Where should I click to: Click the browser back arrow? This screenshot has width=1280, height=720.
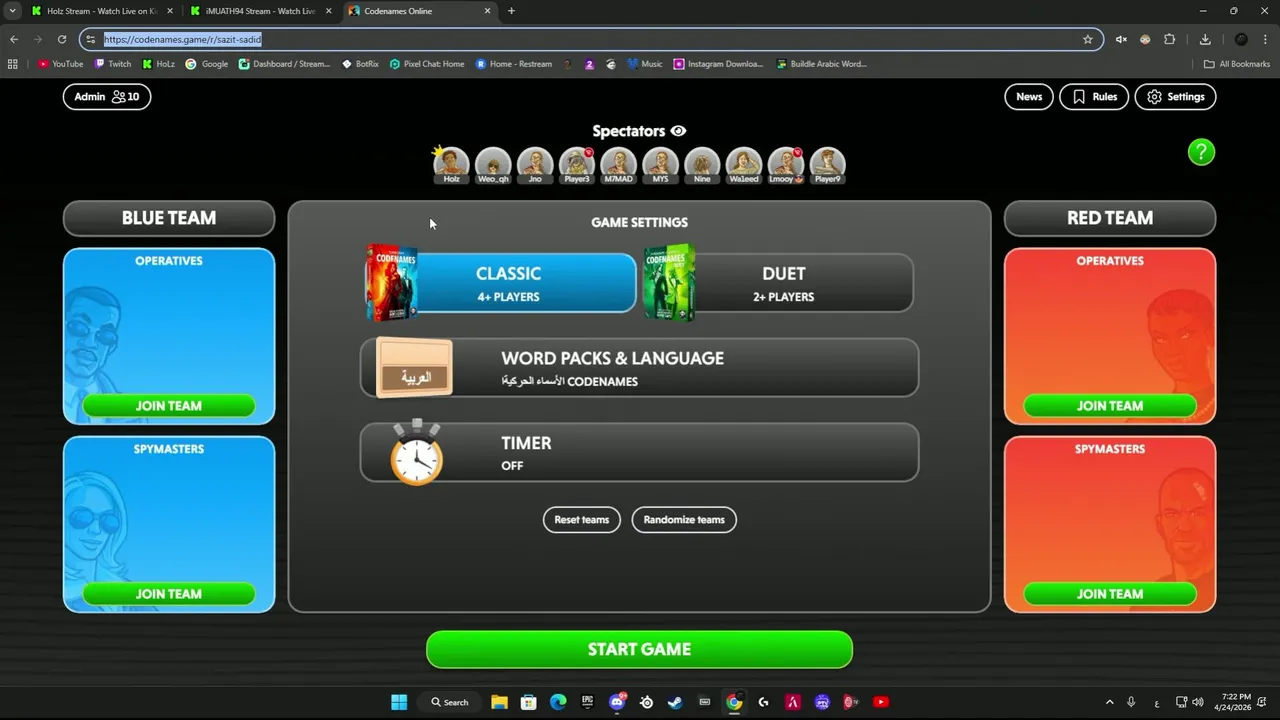point(14,39)
